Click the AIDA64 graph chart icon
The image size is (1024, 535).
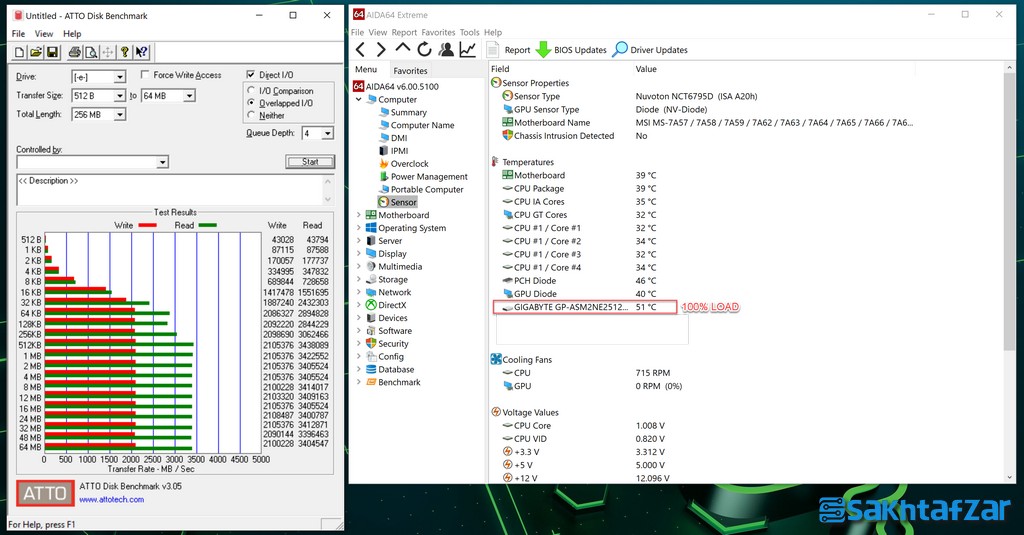(468, 50)
